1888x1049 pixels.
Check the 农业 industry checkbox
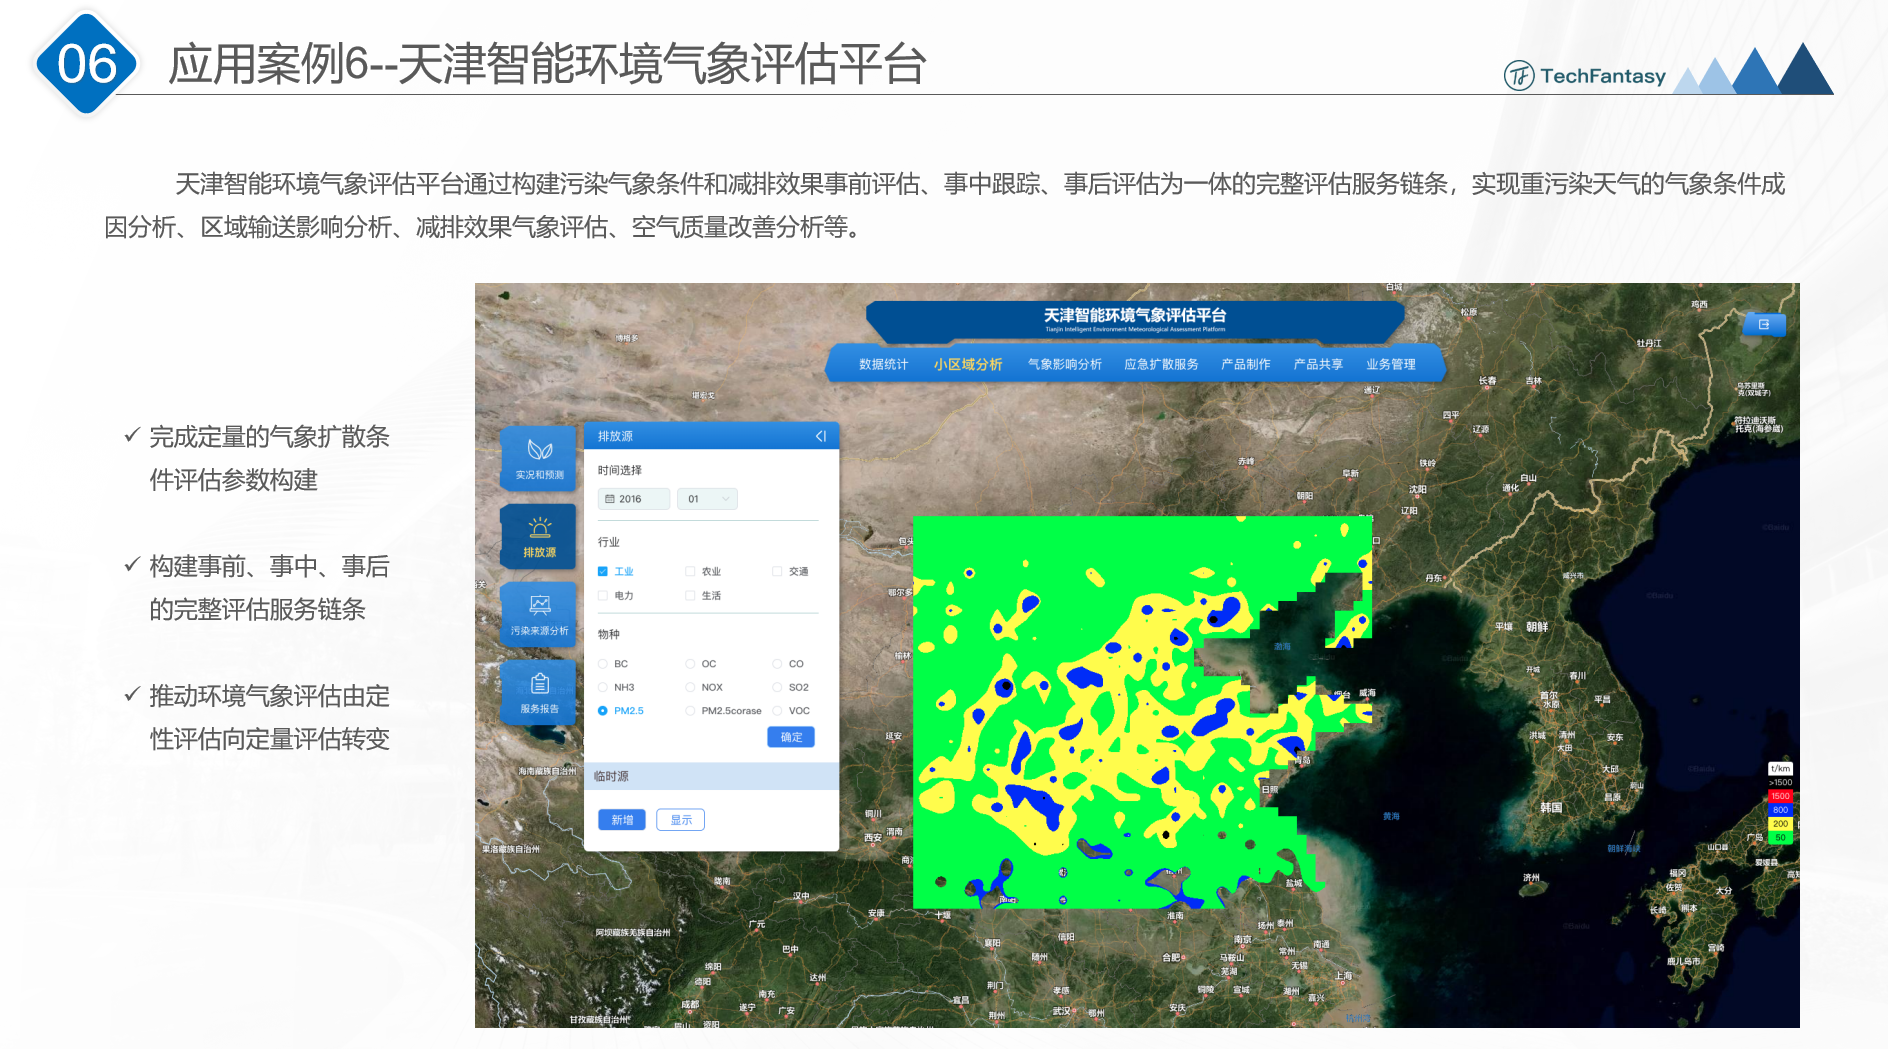(x=690, y=571)
